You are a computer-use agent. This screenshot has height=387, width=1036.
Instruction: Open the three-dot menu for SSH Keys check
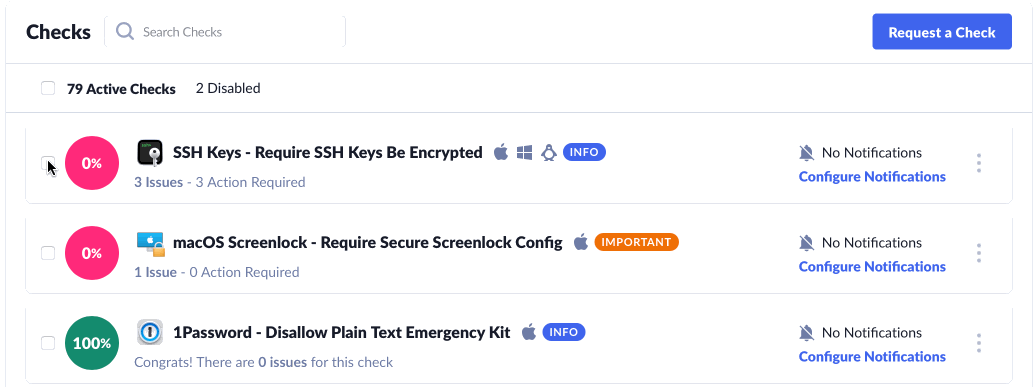coord(979,163)
